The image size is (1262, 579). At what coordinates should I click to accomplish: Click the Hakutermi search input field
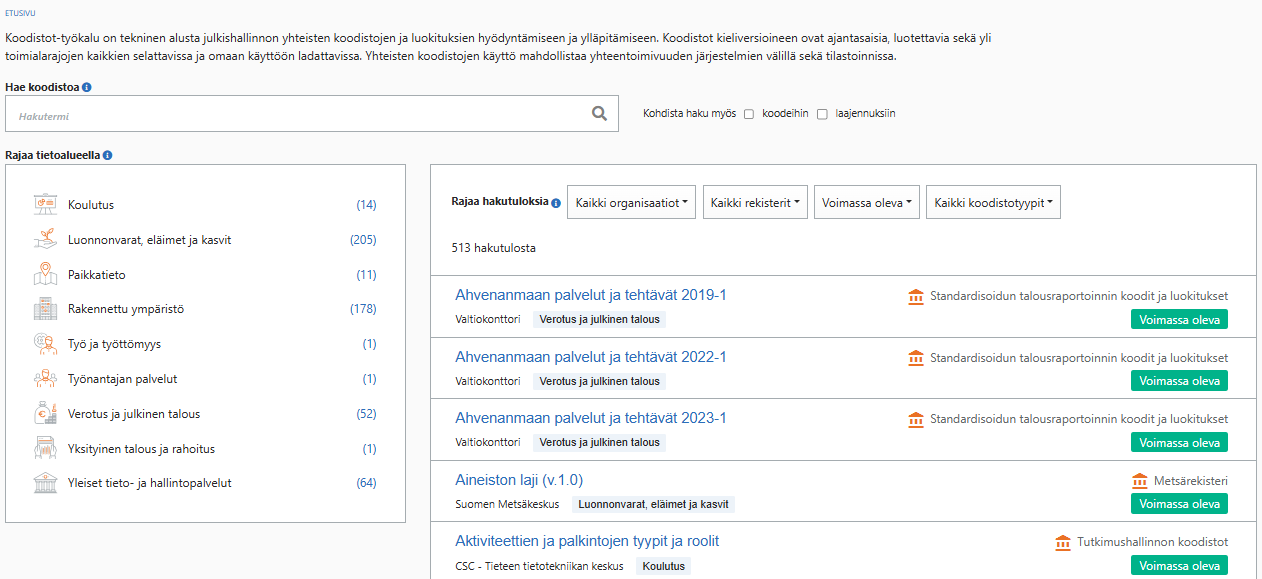(x=295, y=114)
